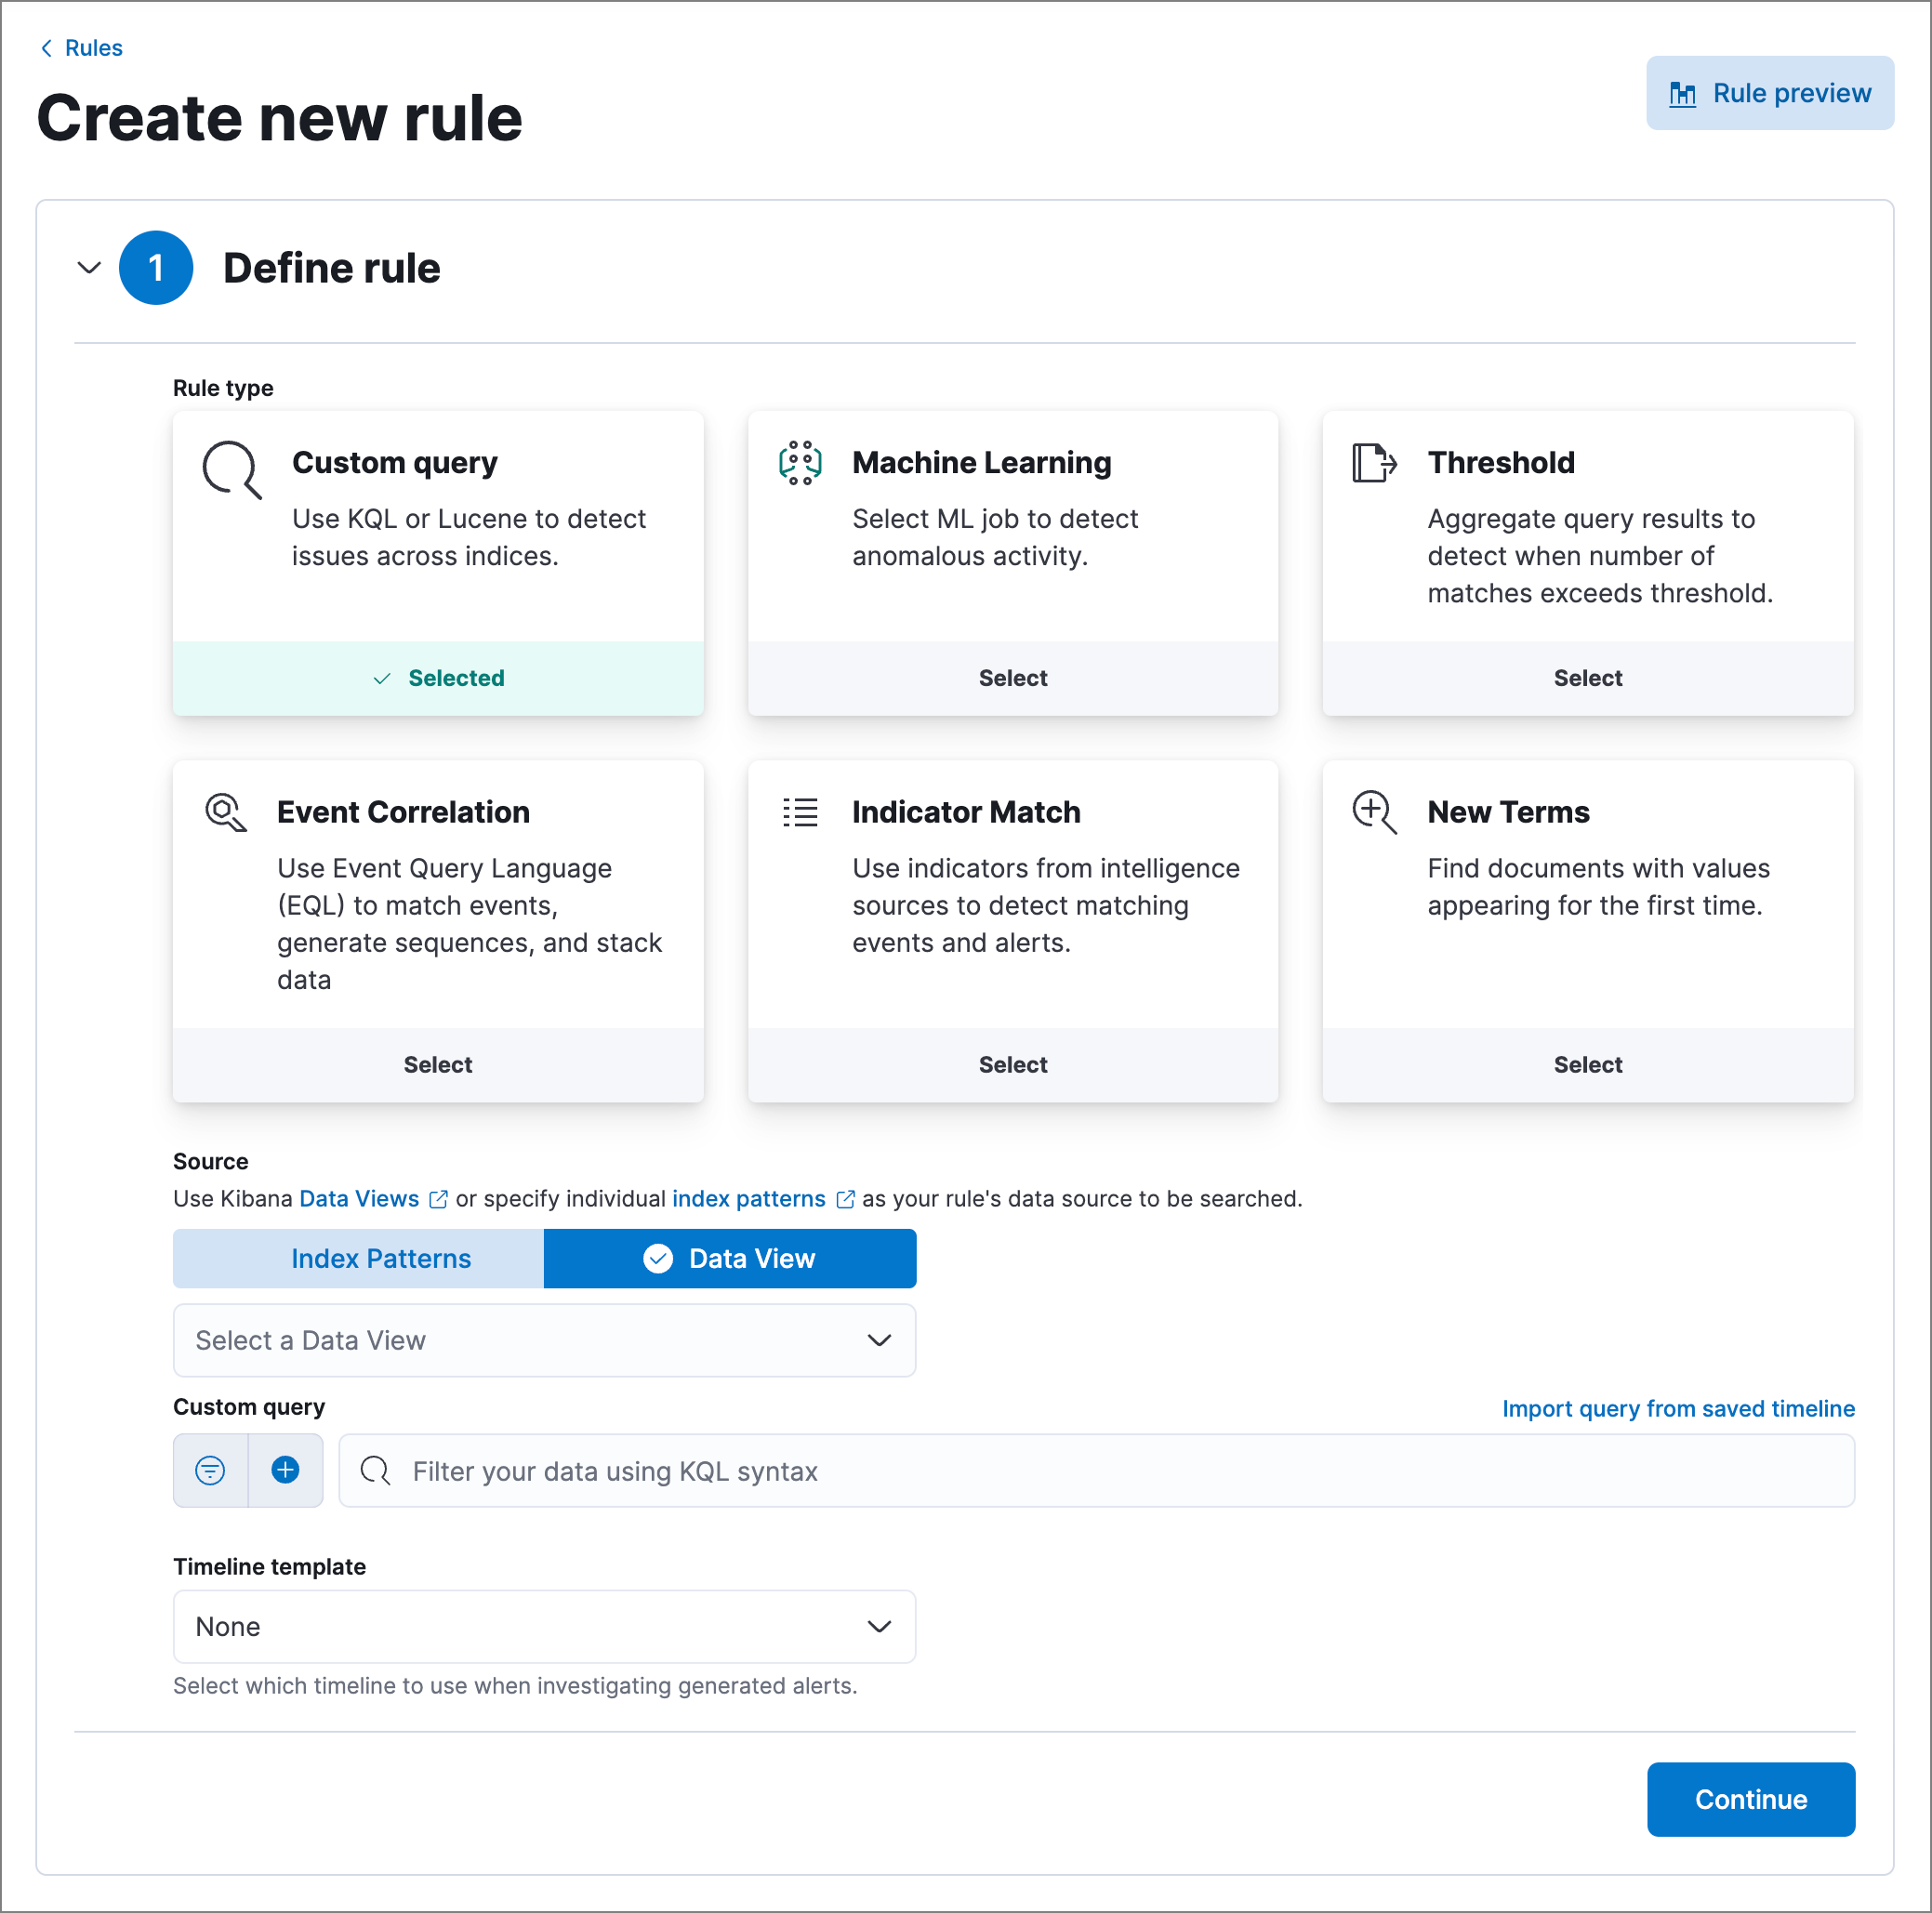Click the Machine Learning card icon
This screenshot has height=1913, width=1932.
800,463
